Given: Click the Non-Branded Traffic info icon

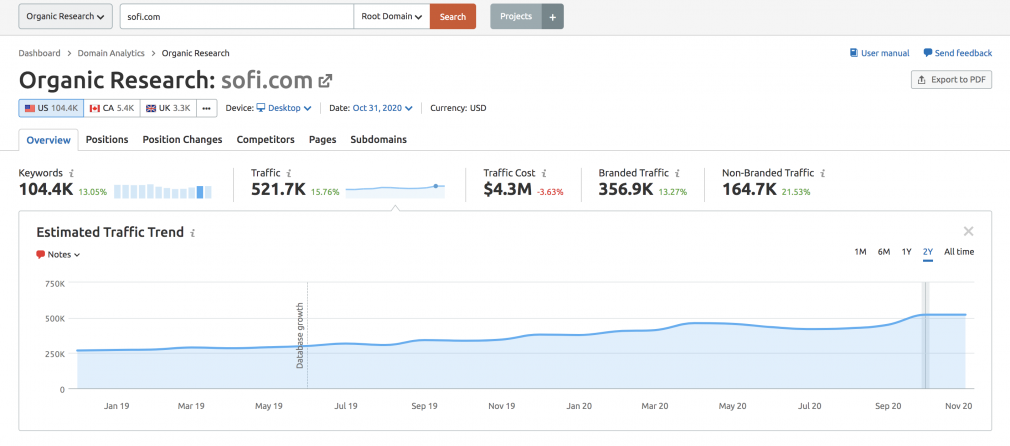Looking at the screenshot, I should [x=823, y=173].
